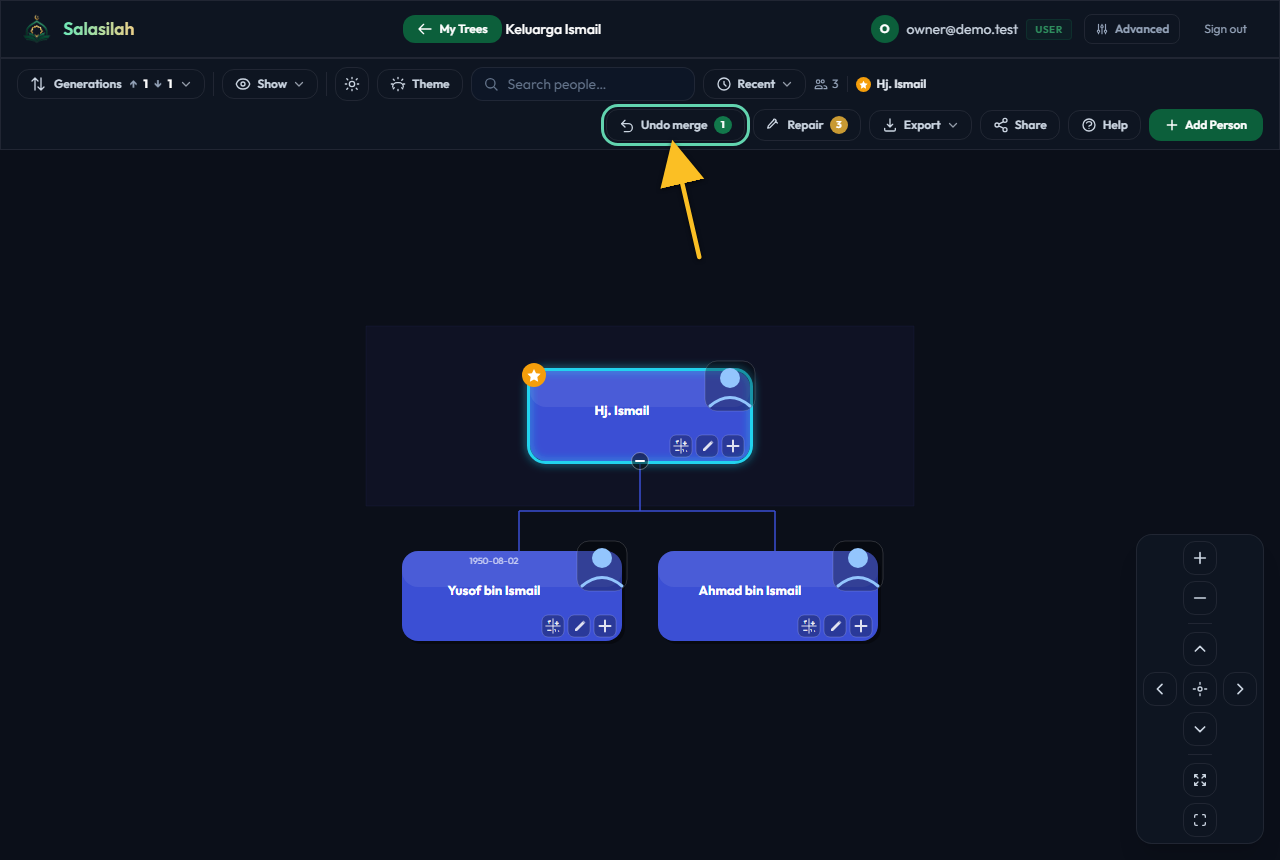Click the Salasilah logo icon
The width and height of the screenshot is (1280, 860).
click(37, 29)
